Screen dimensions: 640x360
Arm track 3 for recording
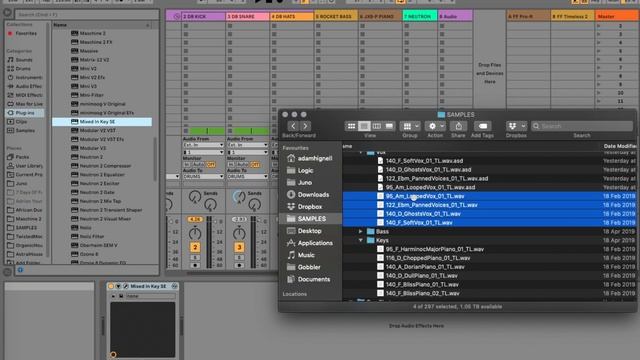239,265
